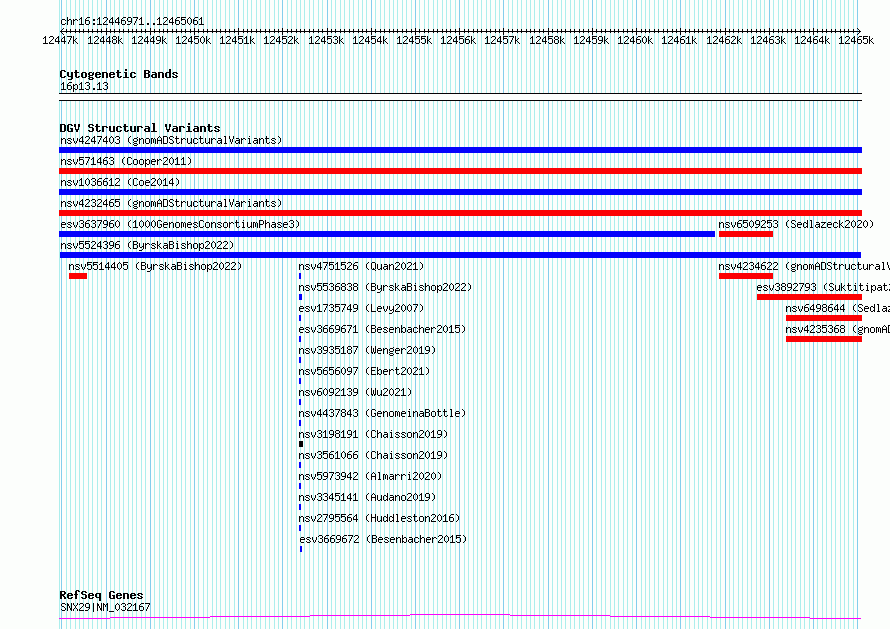
Task: Open nsv3561066 (Chaisson2019) label
Action: (x=373, y=455)
